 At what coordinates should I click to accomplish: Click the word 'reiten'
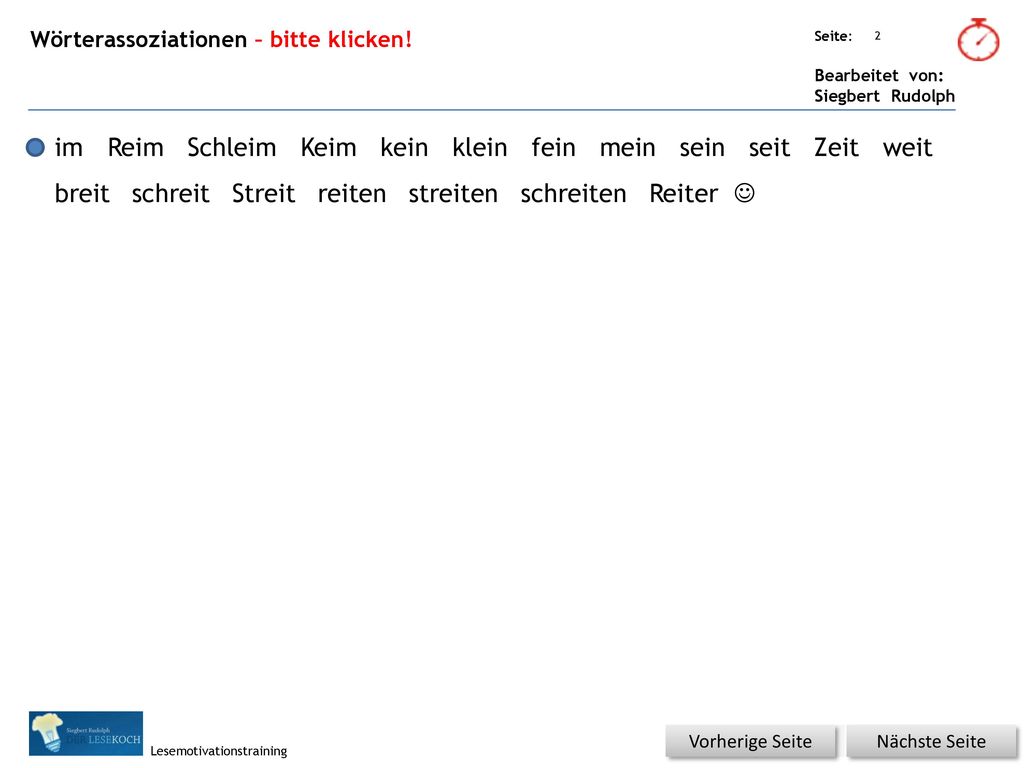[352, 193]
